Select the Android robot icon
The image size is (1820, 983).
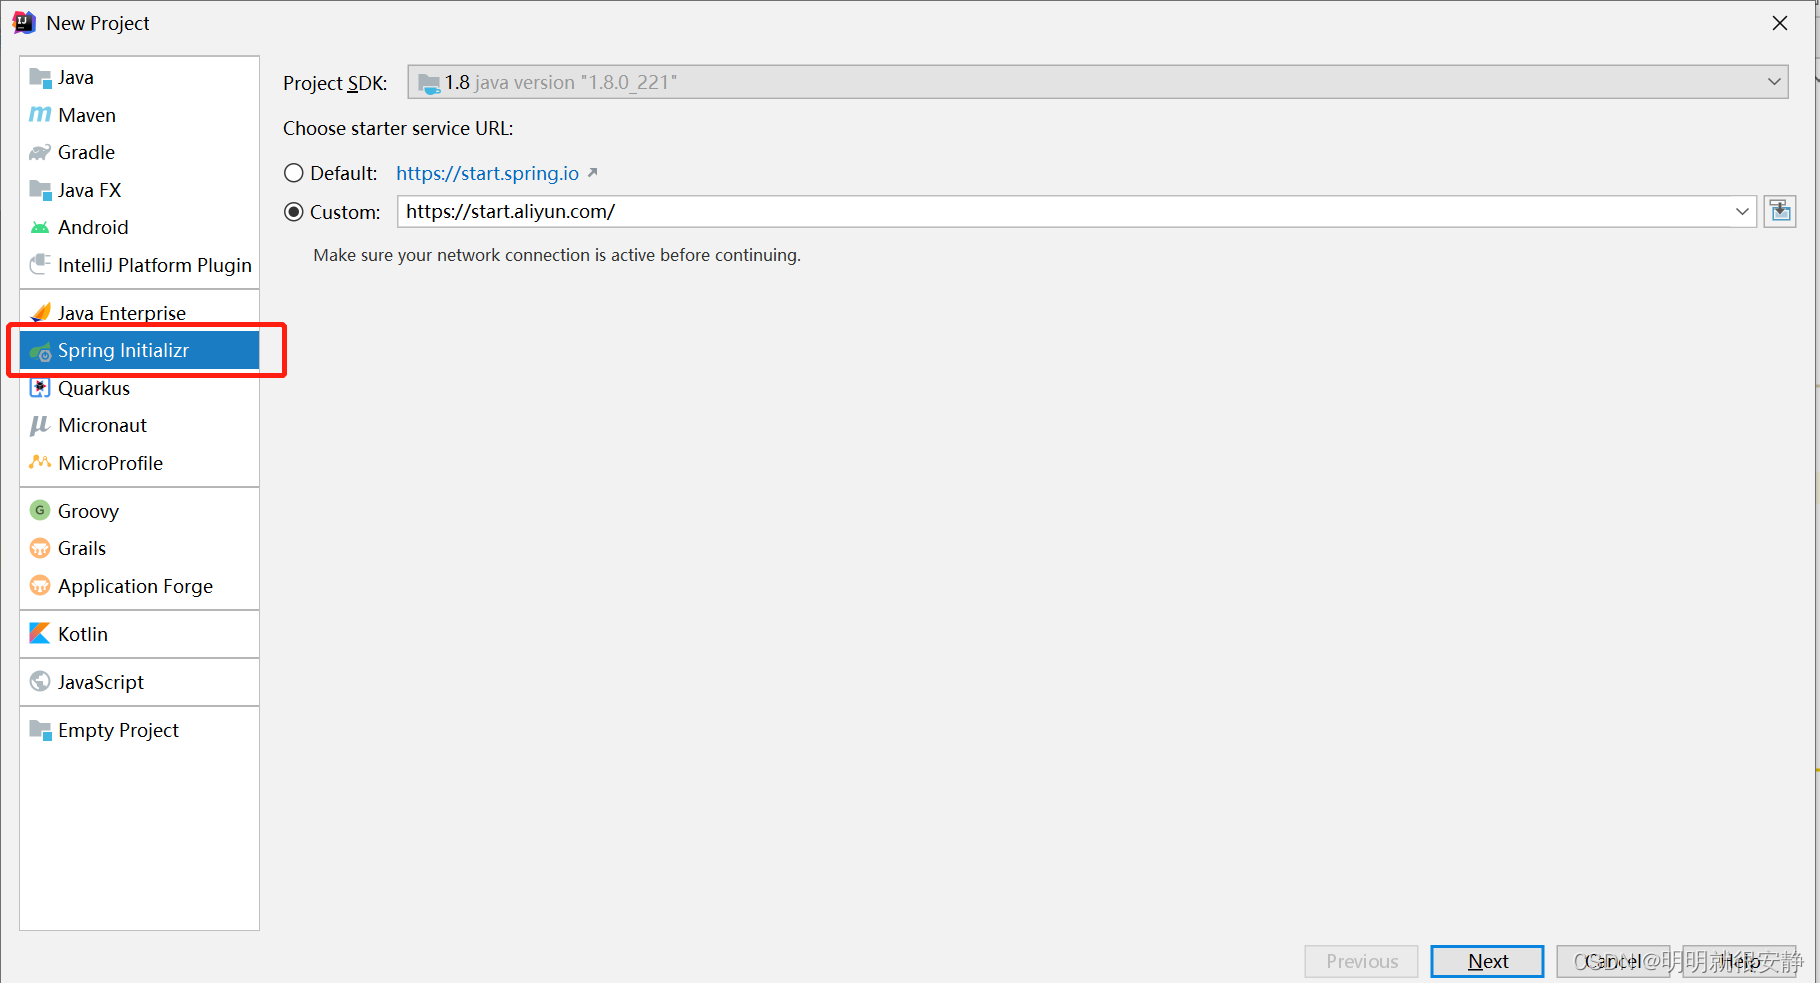click(40, 227)
